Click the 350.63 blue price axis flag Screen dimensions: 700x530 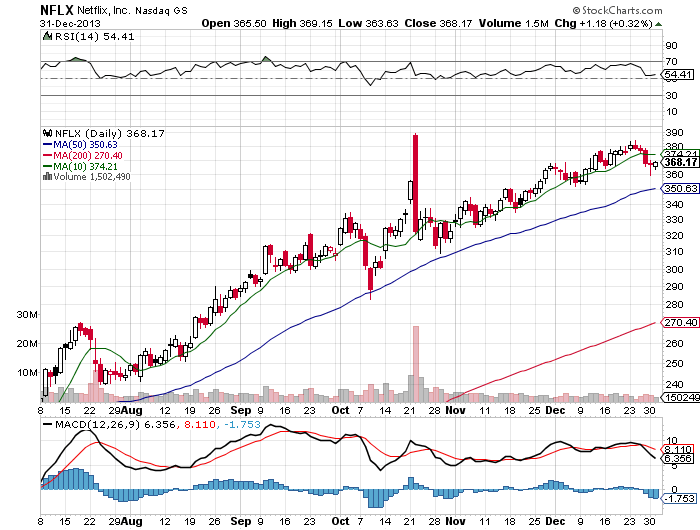click(x=680, y=188)
